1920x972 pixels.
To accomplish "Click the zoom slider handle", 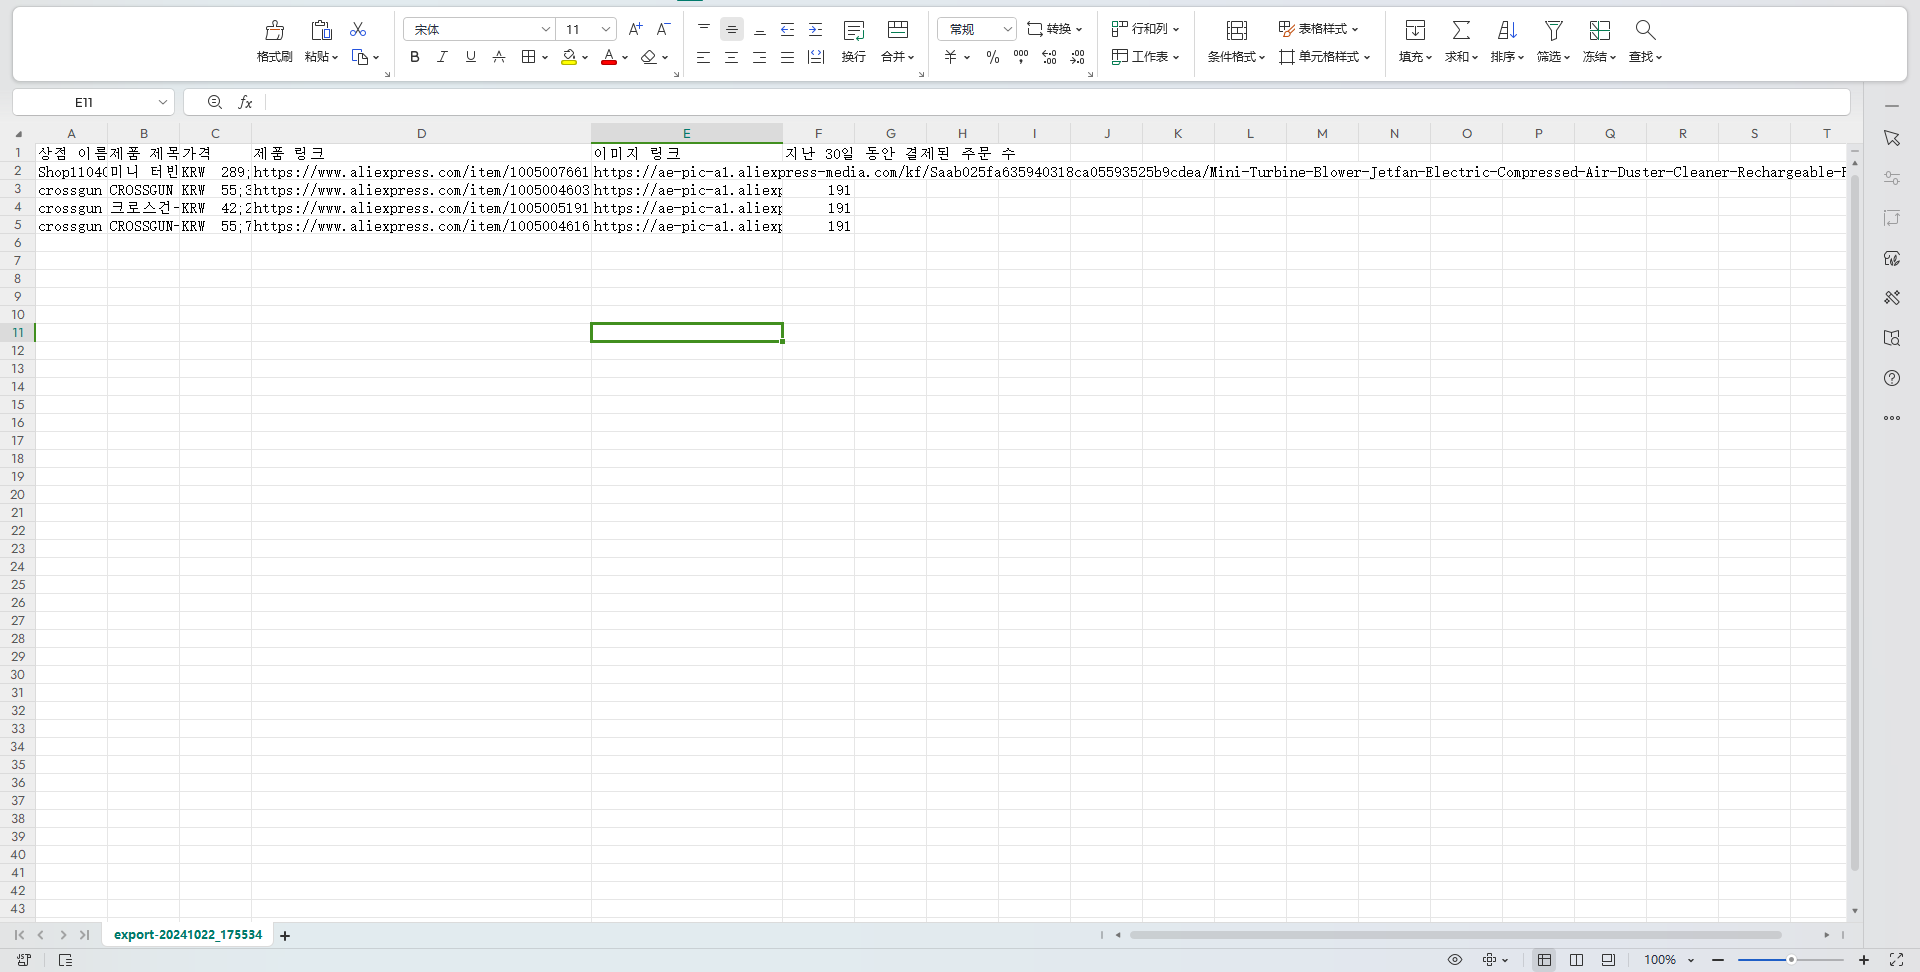I will point(1791,960).
